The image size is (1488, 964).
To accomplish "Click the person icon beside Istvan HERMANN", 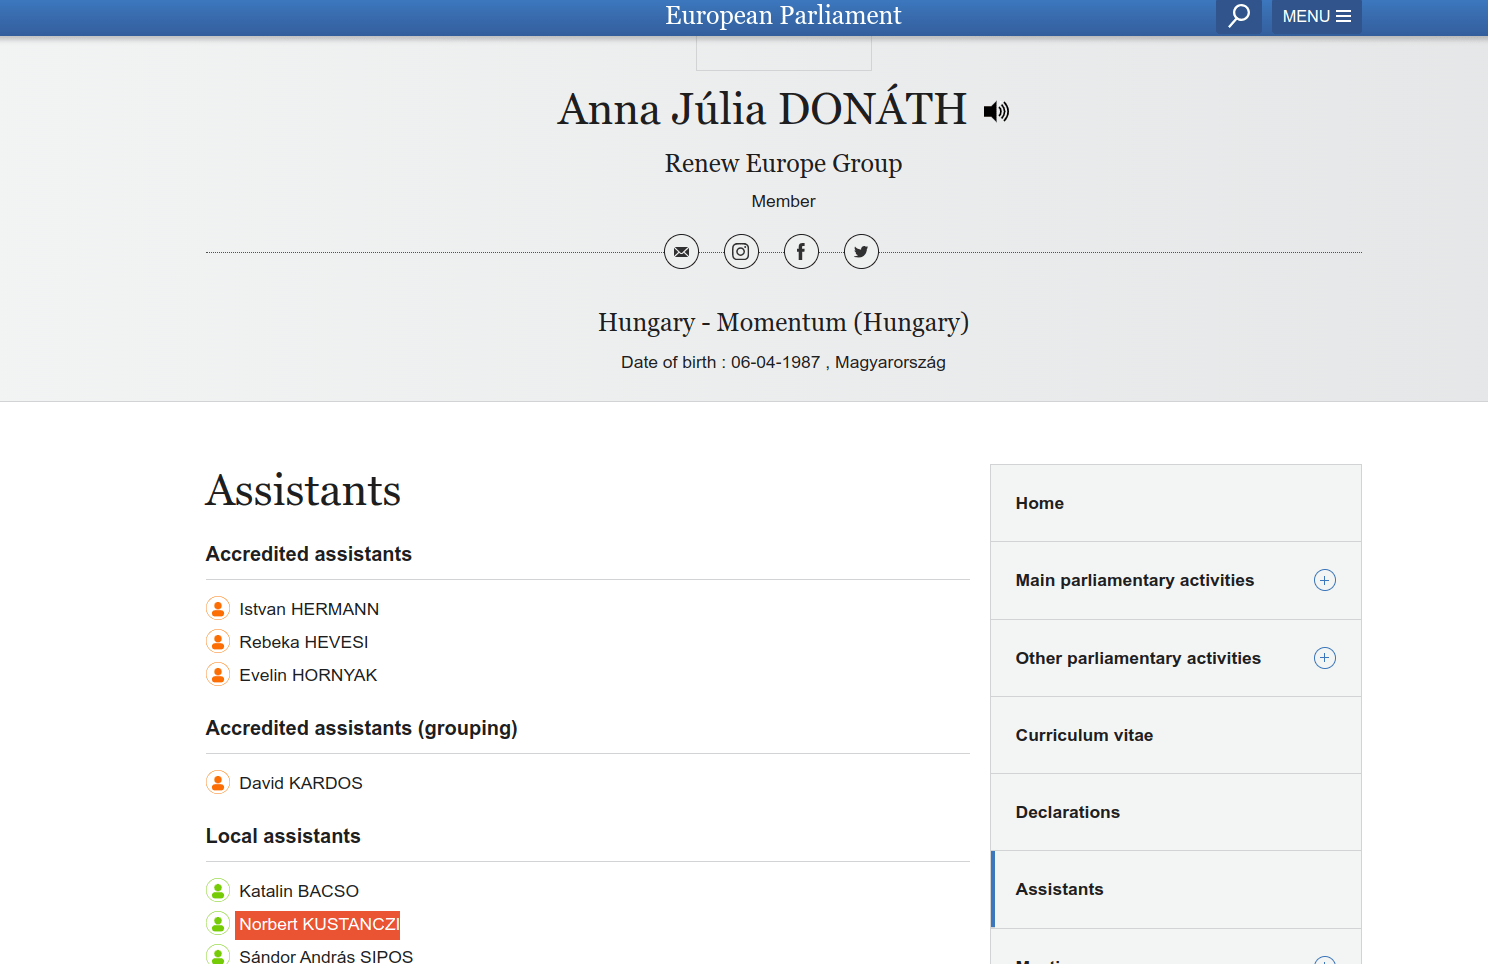I will tap(218, 608).
